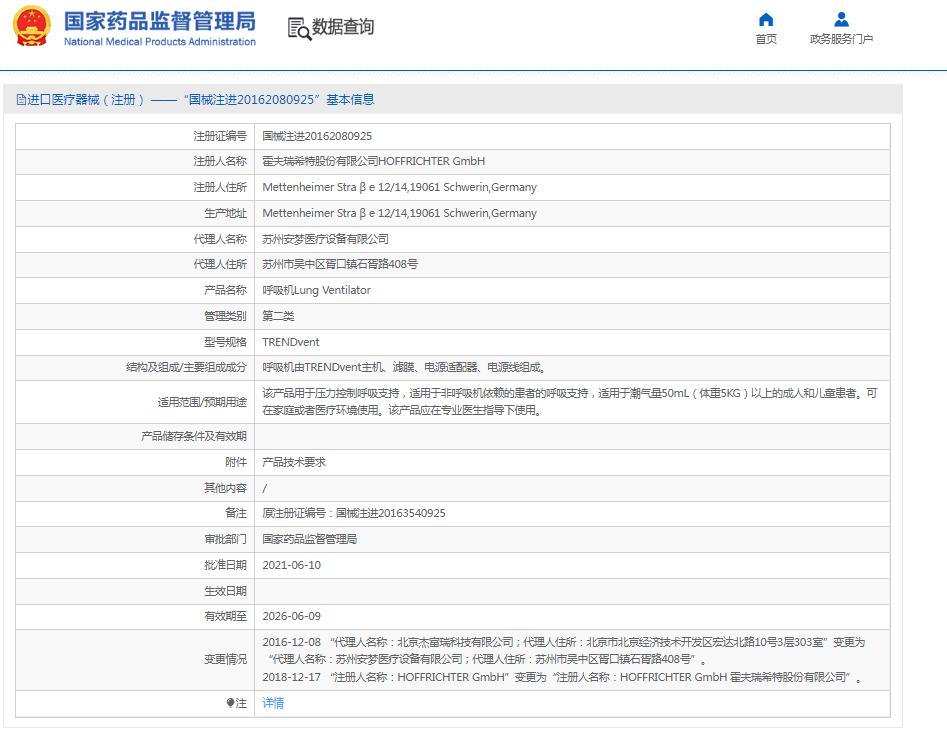The image size is (947, 731).
Task: Click the national emblem logo
Action: click(x=31, y=27)
